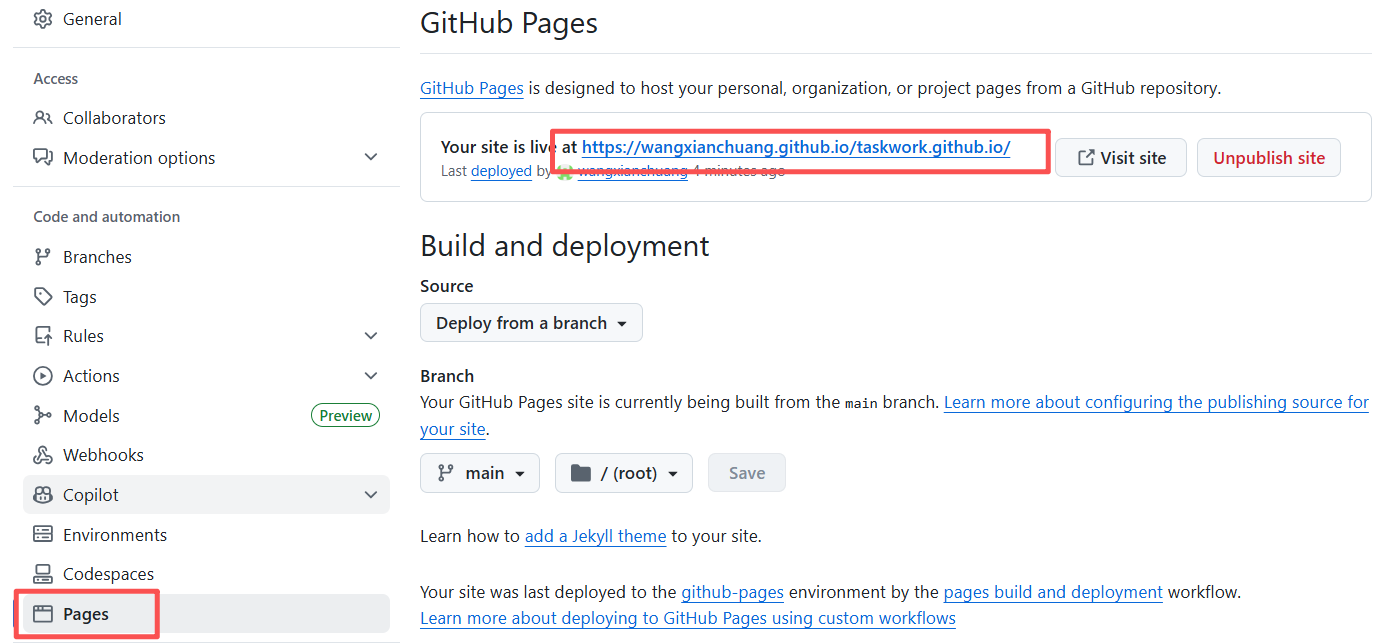This screenshot has height=644, width=1376.
Task: Open Tags settings
Action: [206, 297]
